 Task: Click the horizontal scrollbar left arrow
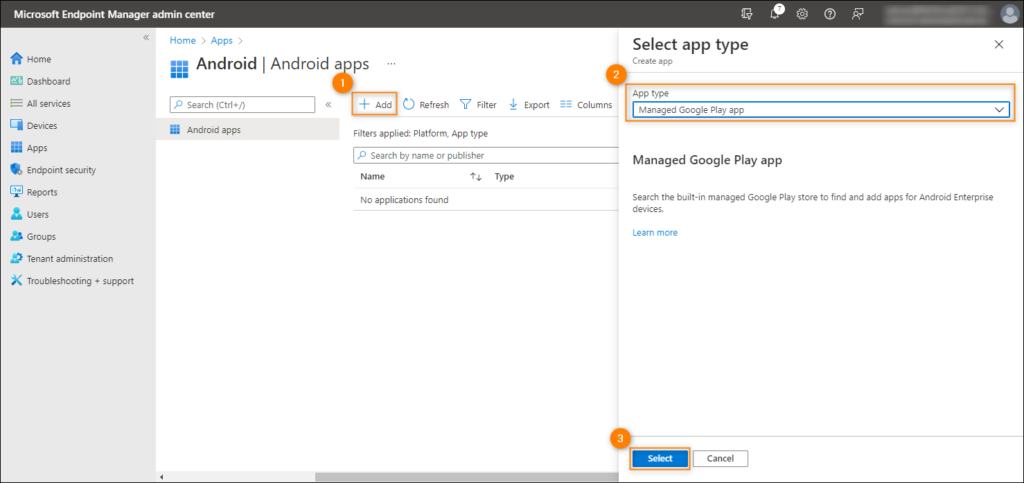coord(162,478)
